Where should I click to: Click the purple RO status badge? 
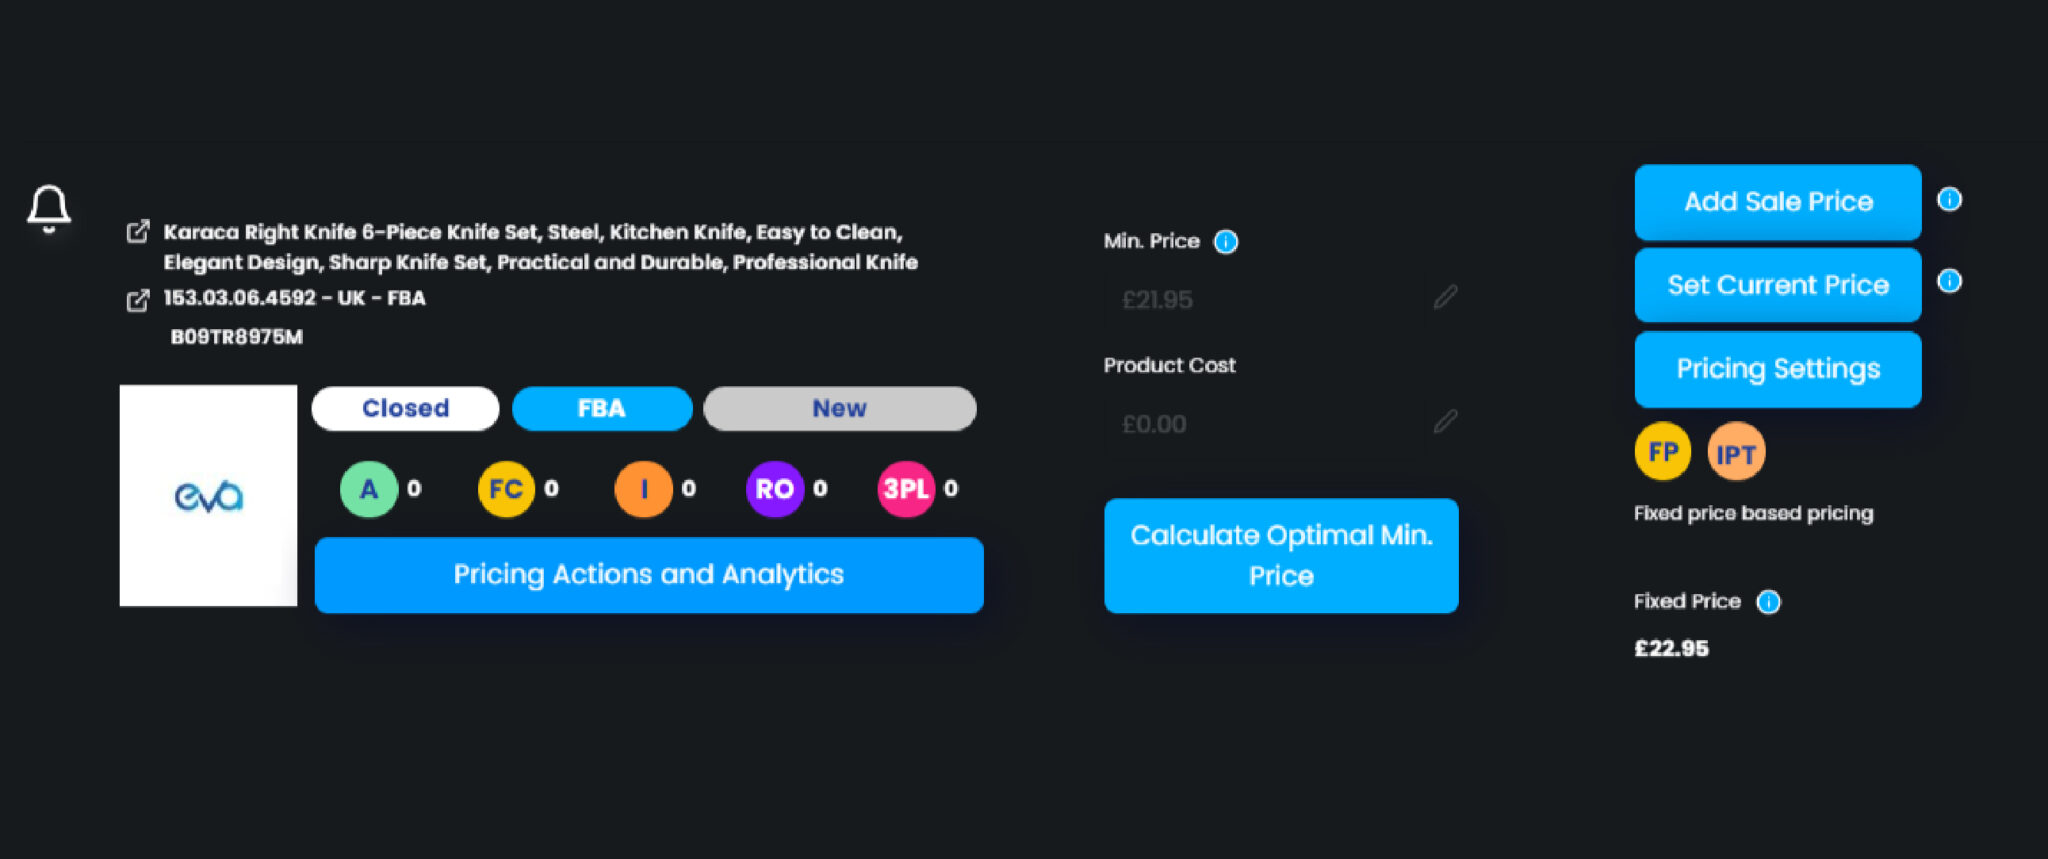(x=775, y=489)
